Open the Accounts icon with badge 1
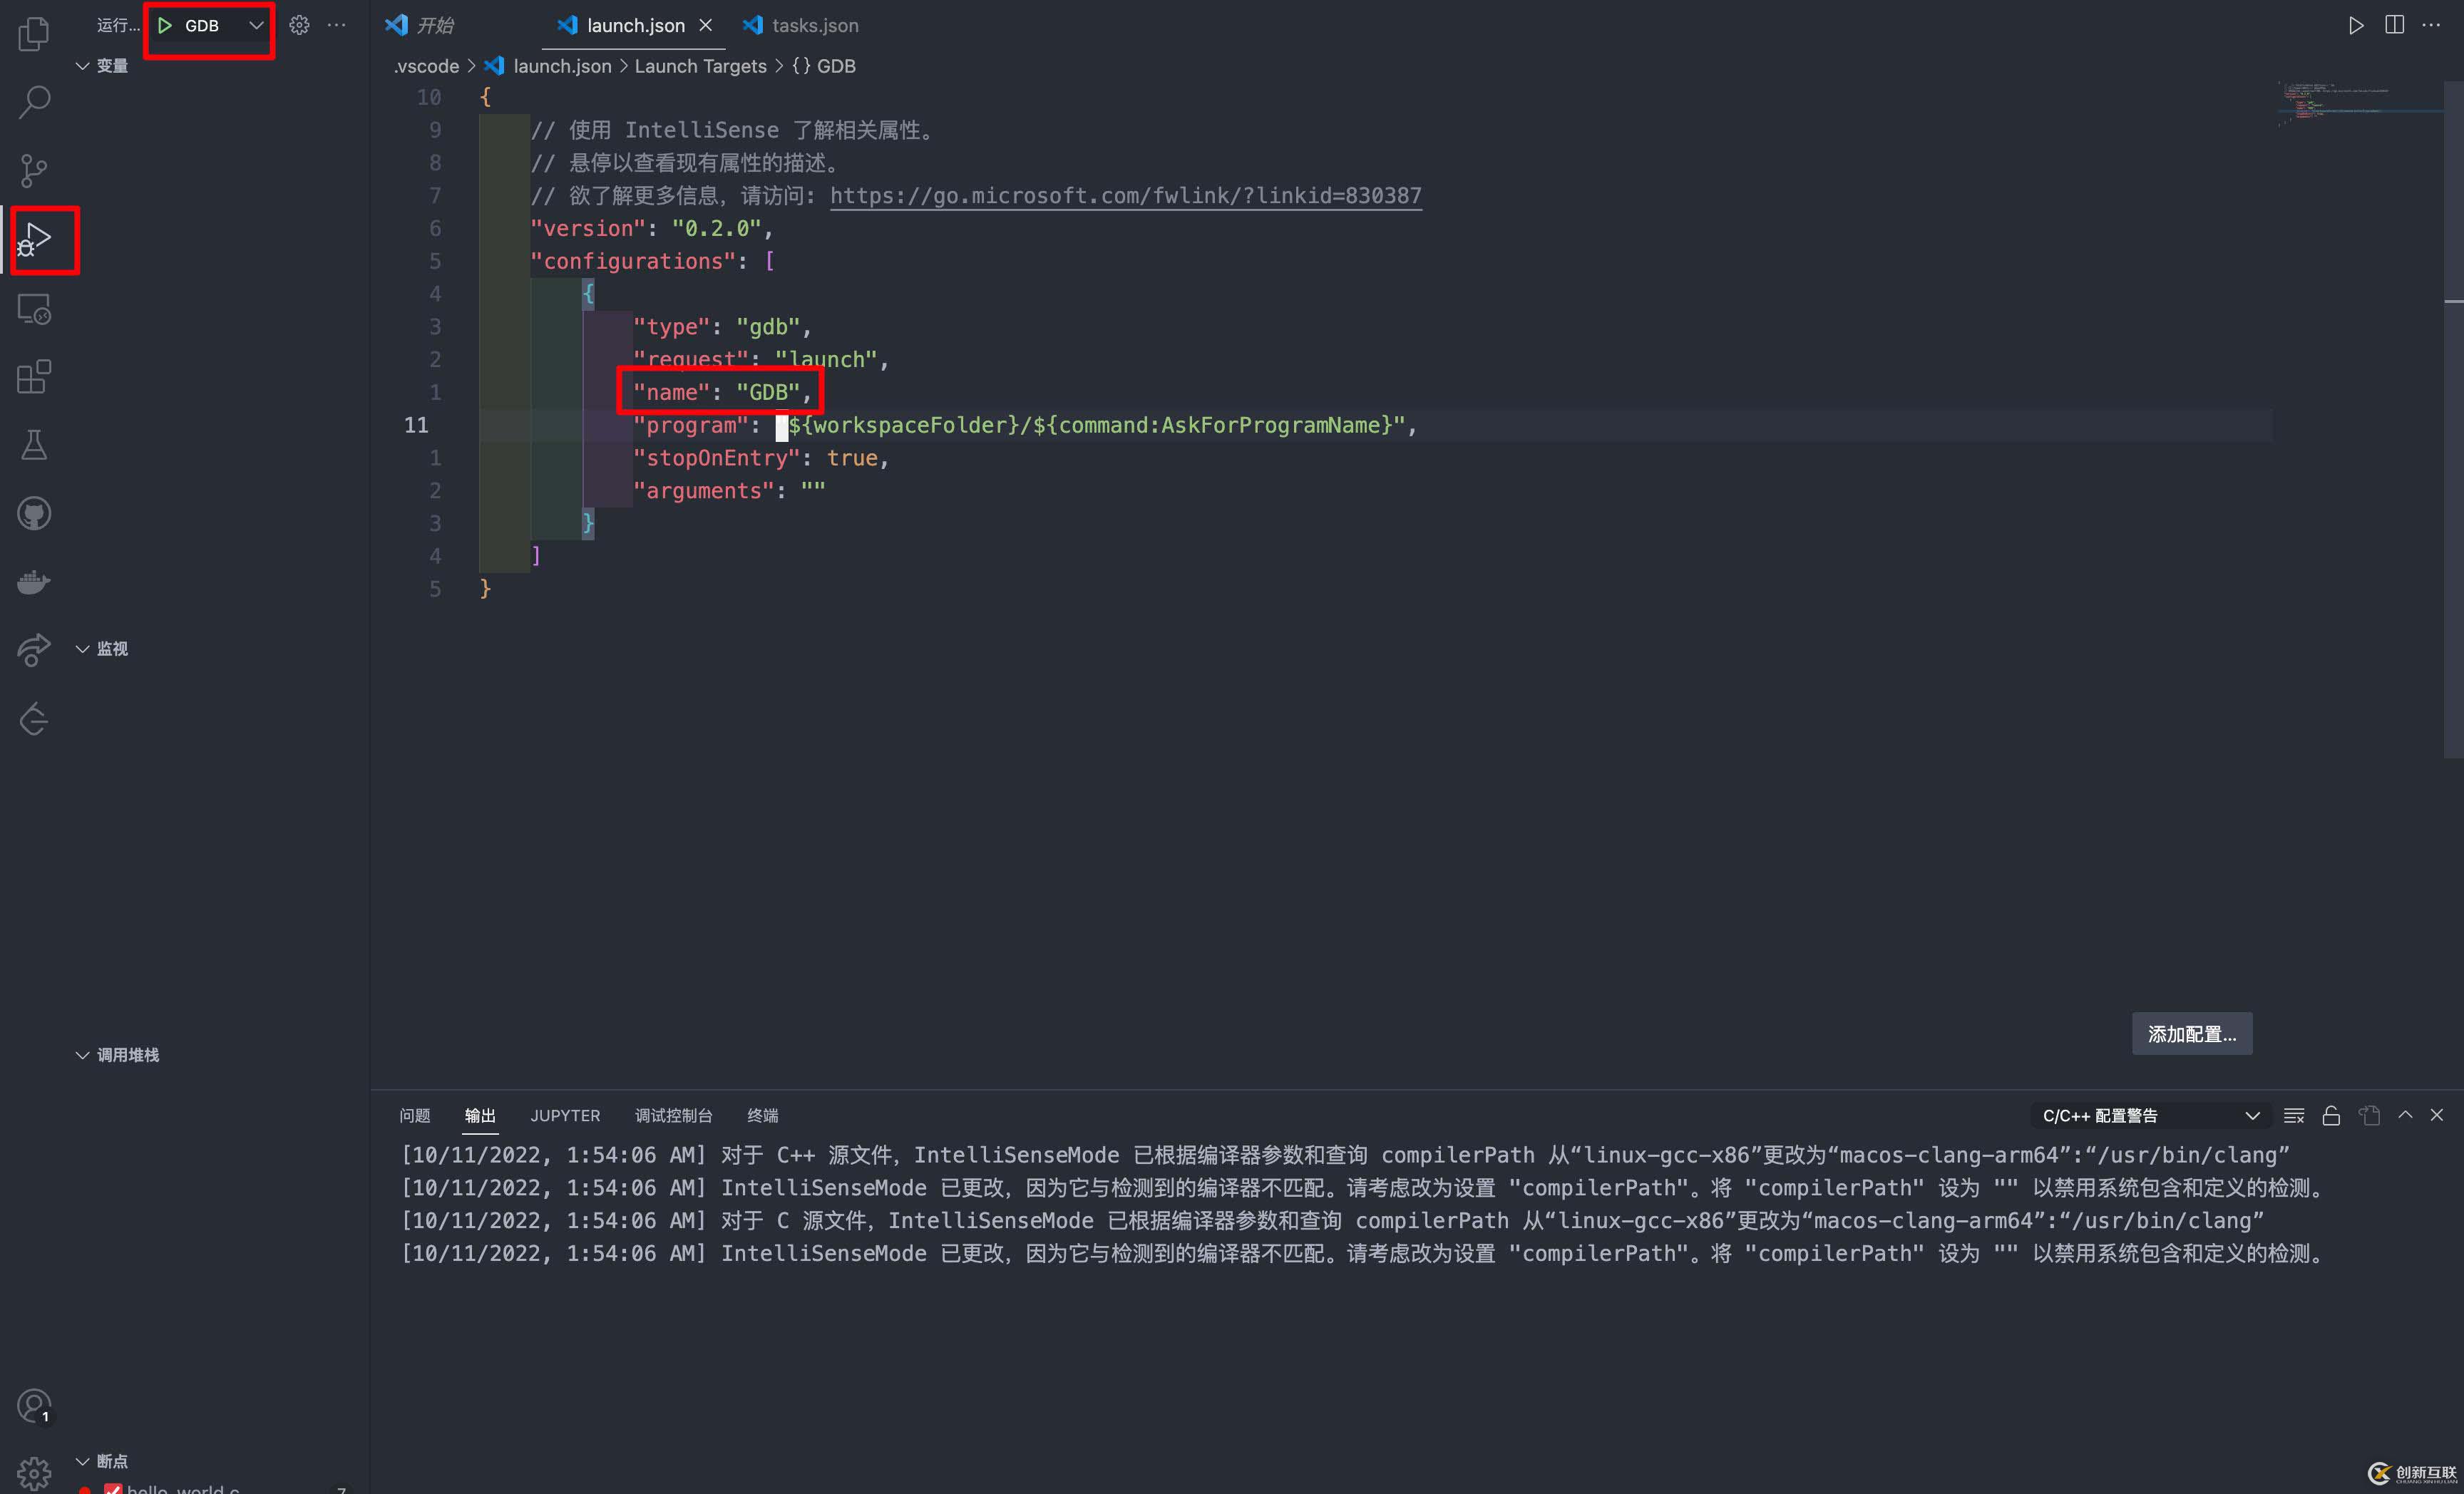This screenshot has height=1494, width=2464. 34,1406
